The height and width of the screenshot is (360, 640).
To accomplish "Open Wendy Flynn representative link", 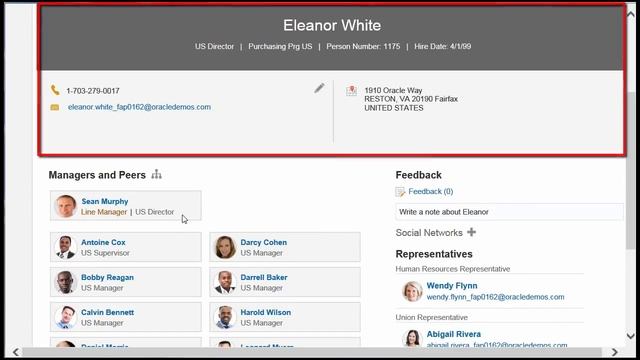I will [452, 285].
